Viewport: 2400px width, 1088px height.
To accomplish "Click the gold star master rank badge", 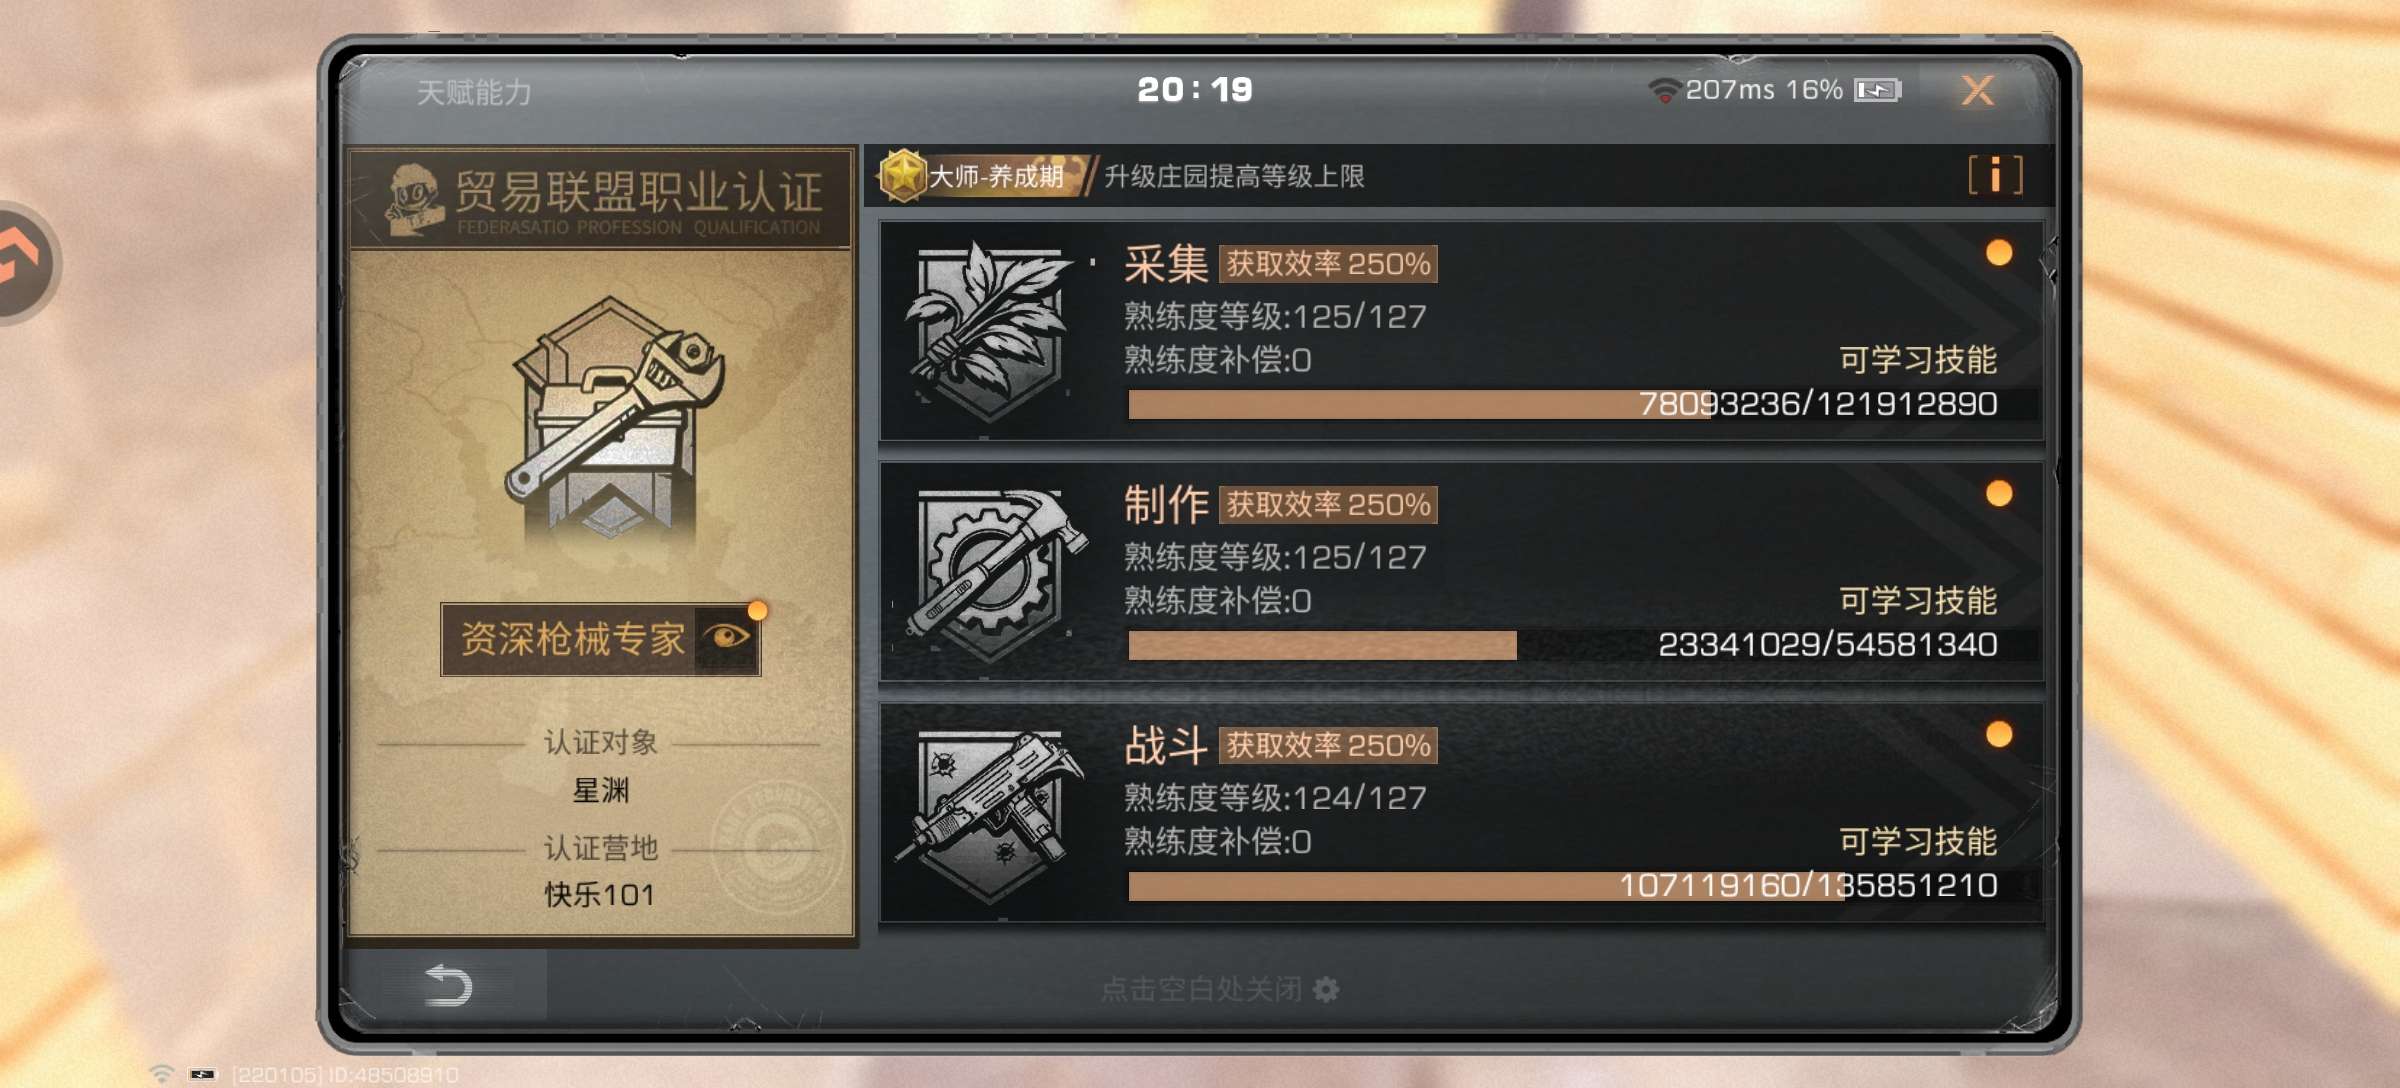I will click(903, 175).
